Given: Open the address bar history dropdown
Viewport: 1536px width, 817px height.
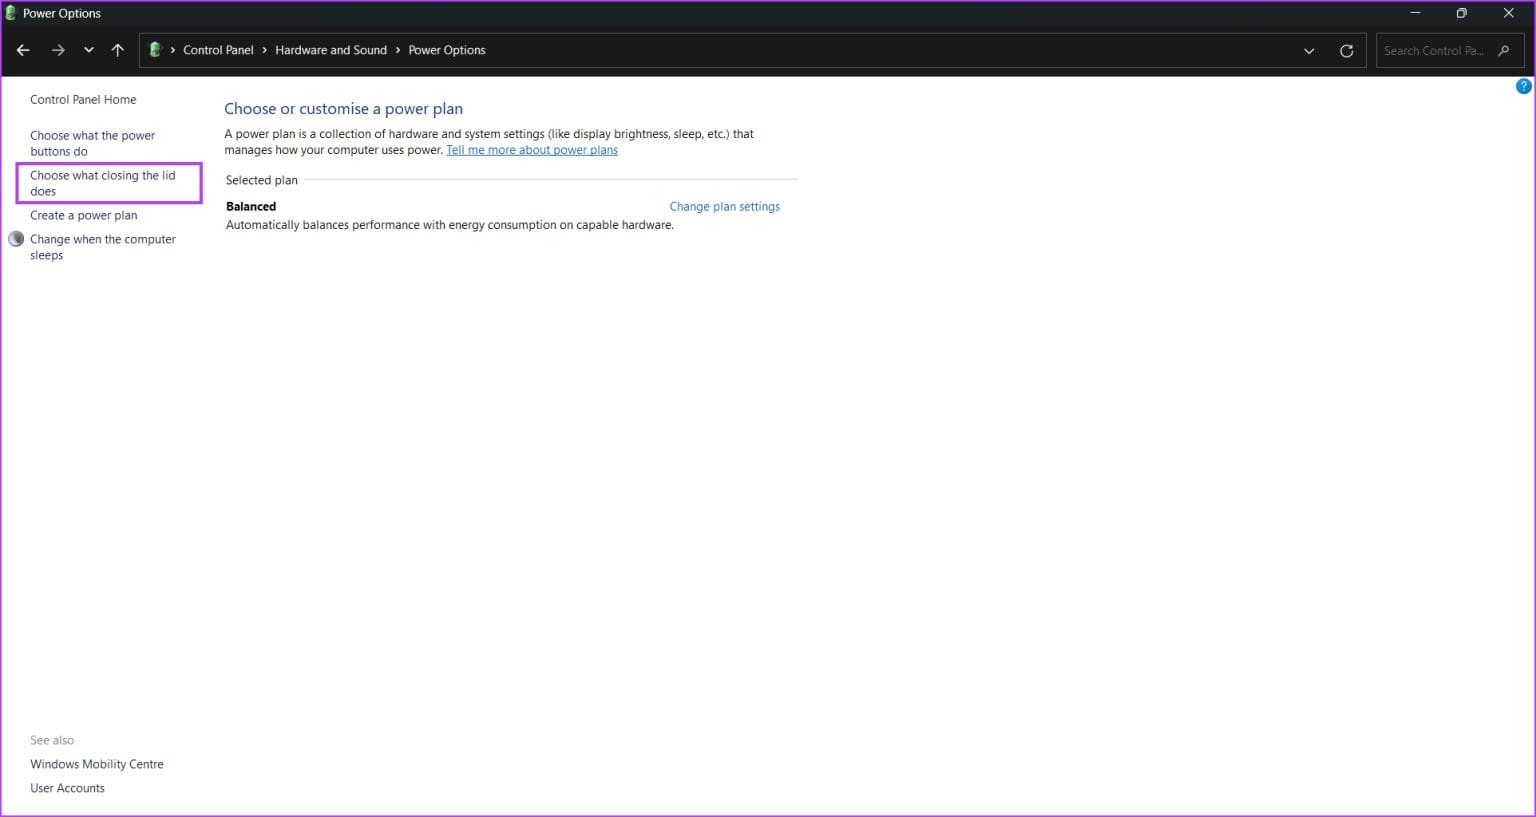Looking at the screenshot, I should coord(1309,51).
